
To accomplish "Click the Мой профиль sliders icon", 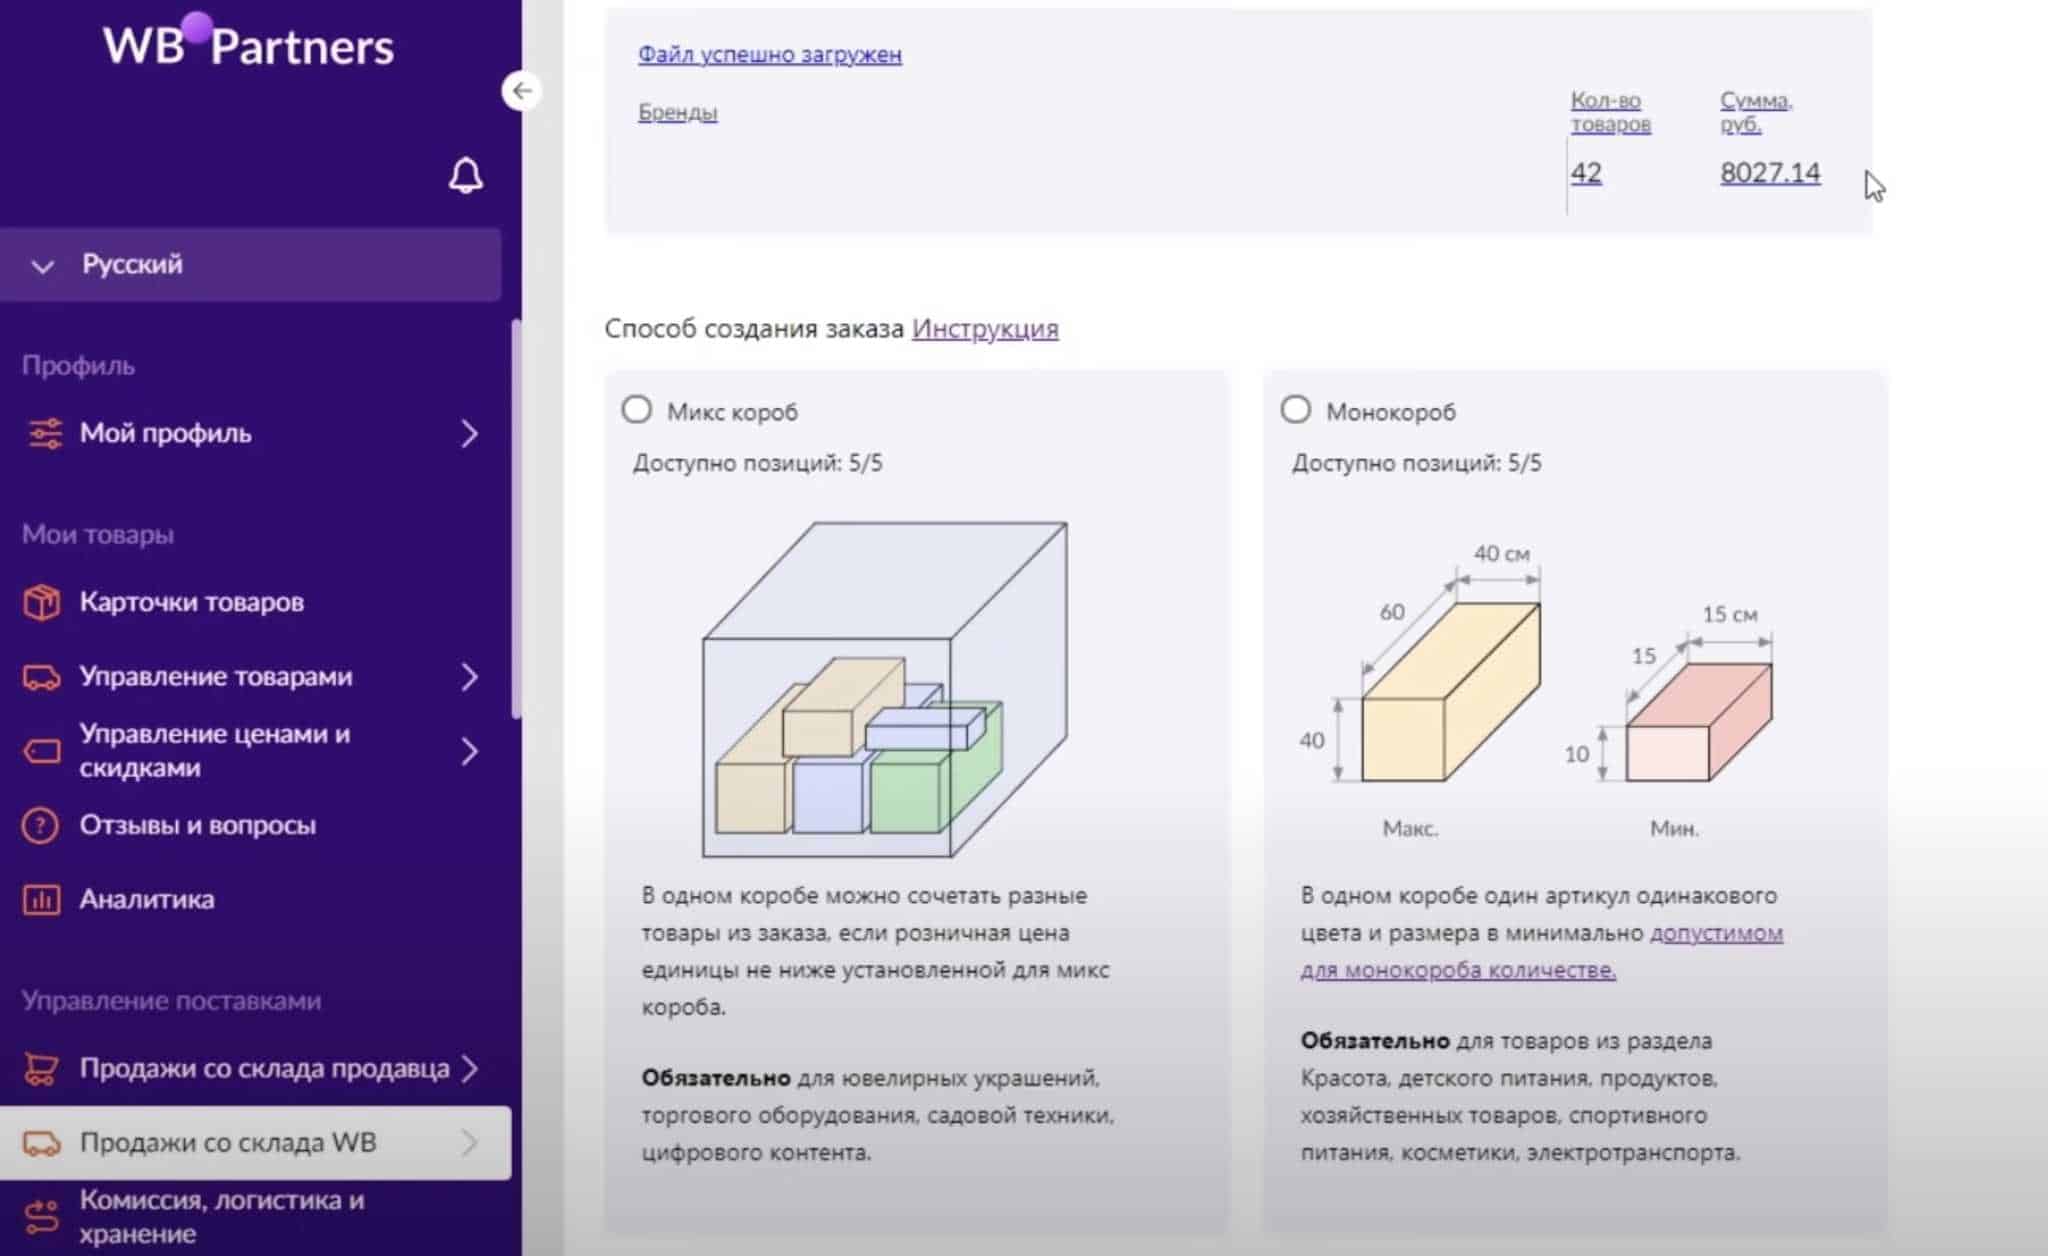I will tap(44, 433).
